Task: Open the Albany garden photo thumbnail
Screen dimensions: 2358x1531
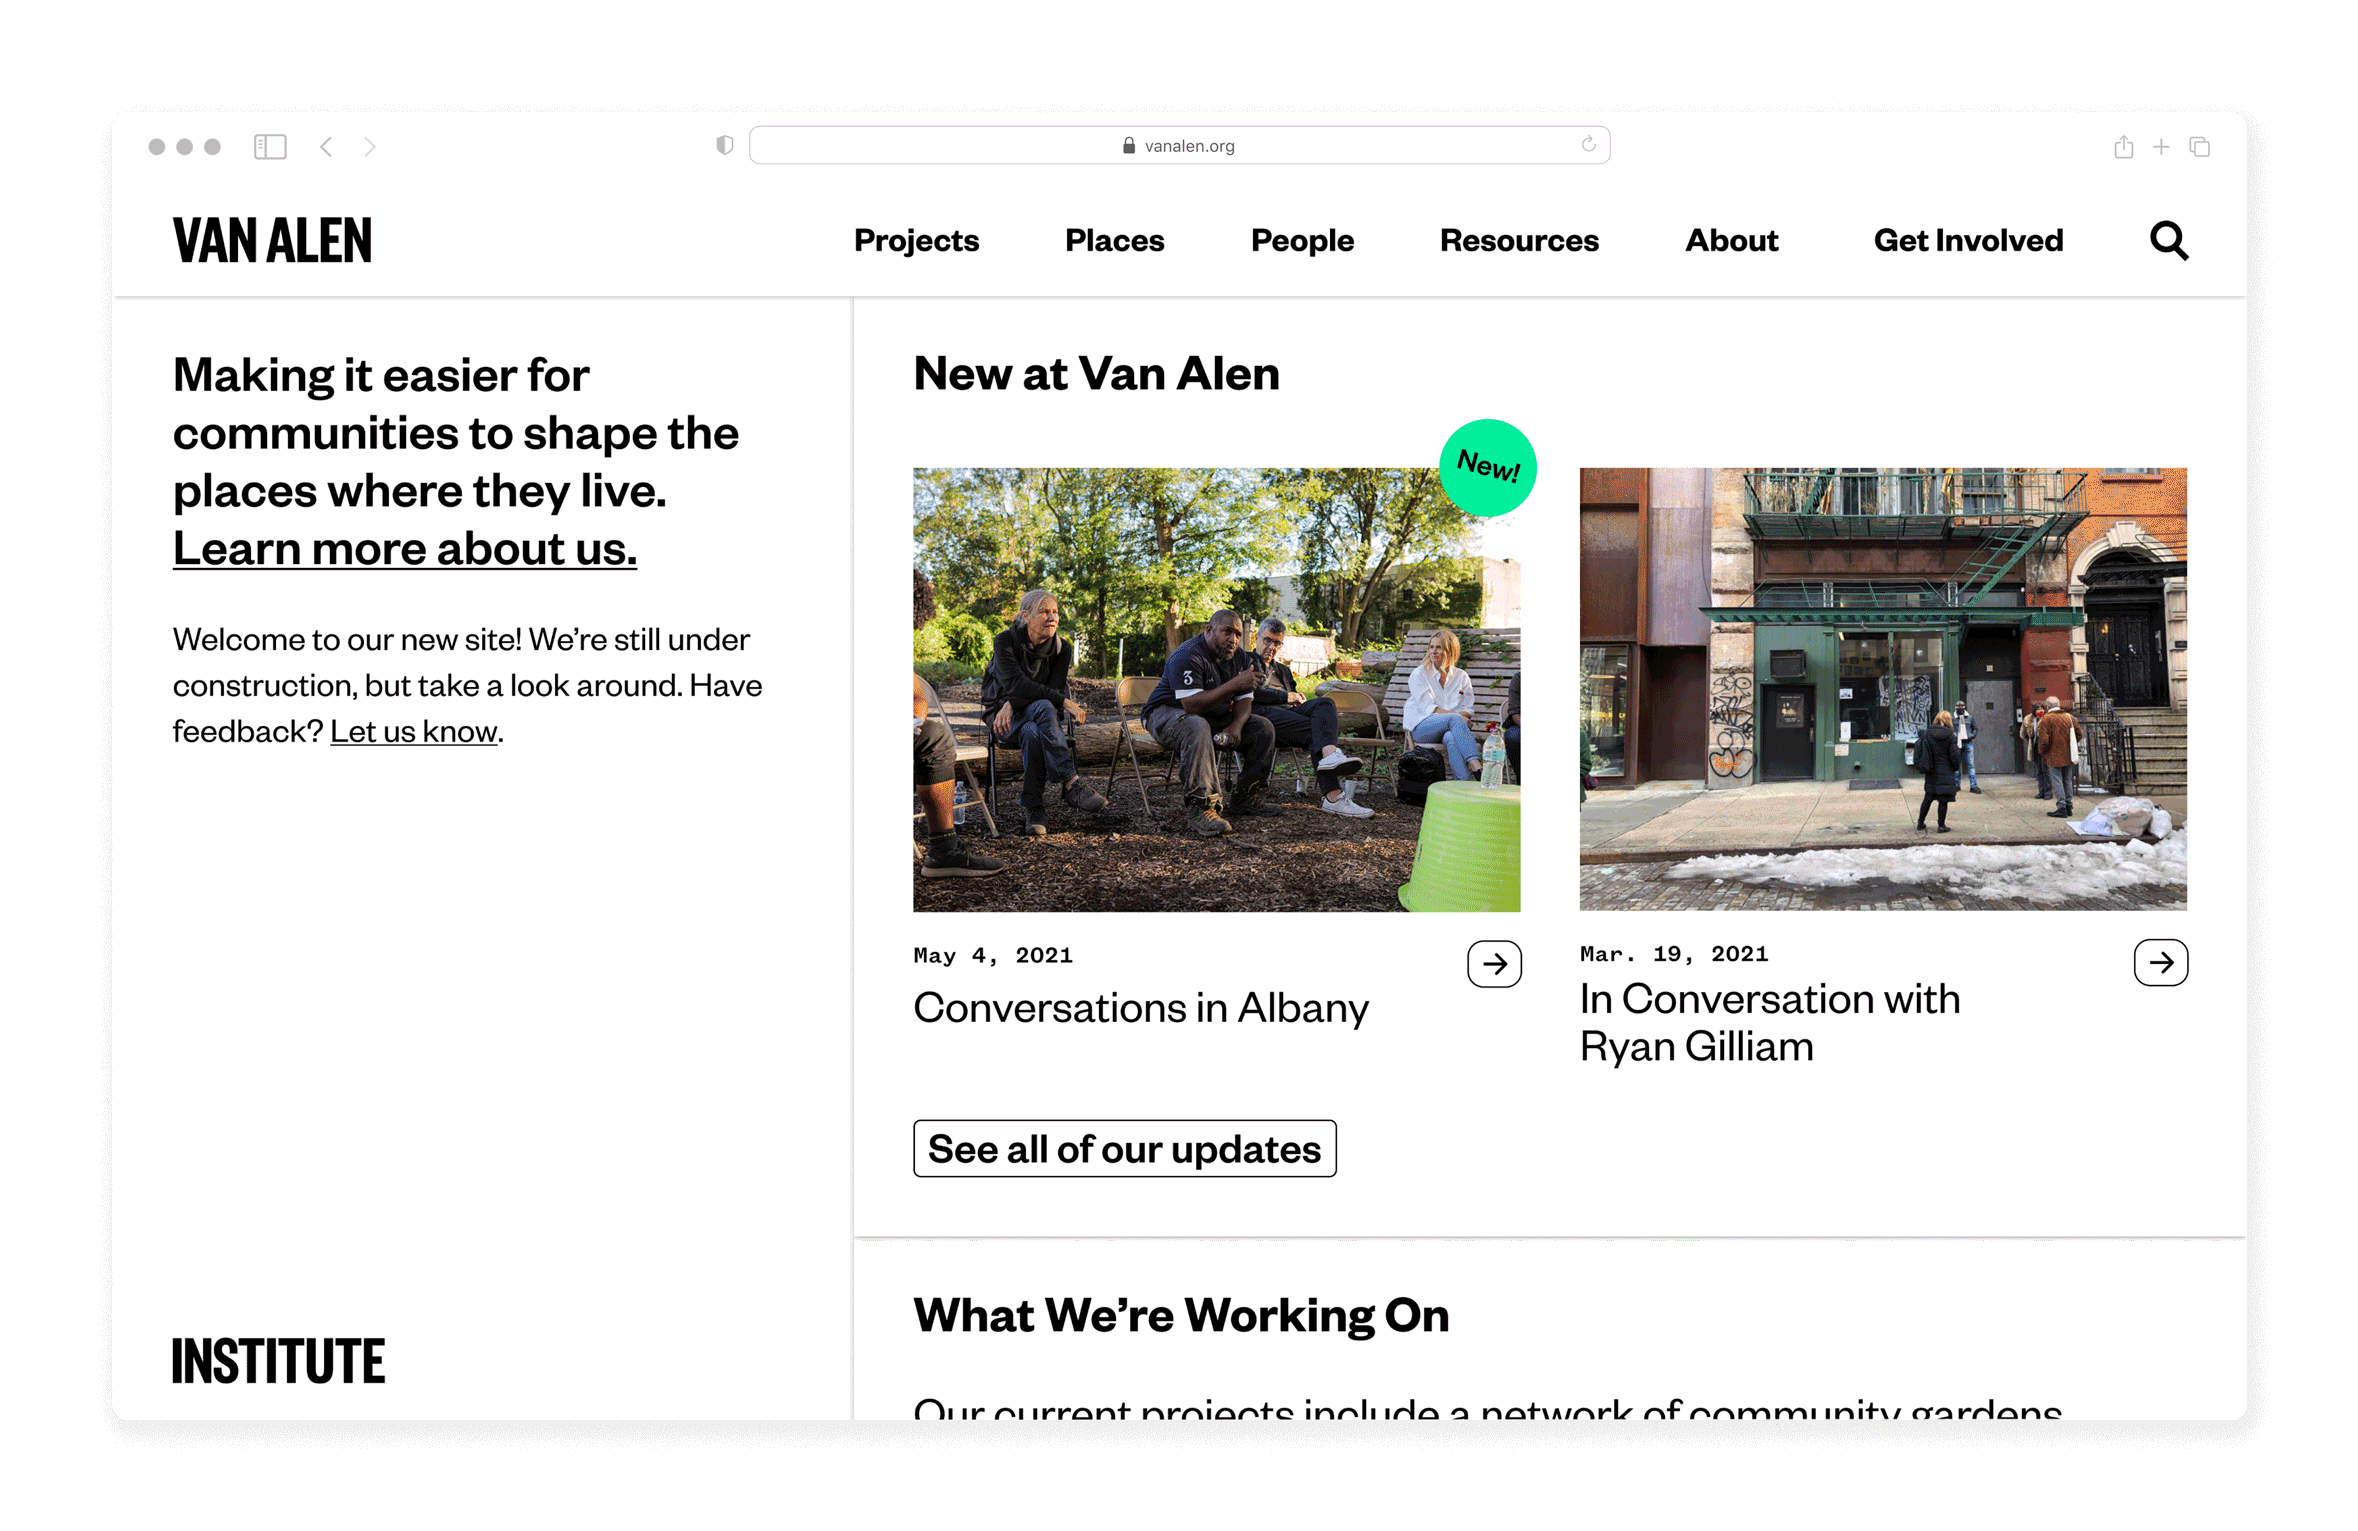Action: point(1215,689)
